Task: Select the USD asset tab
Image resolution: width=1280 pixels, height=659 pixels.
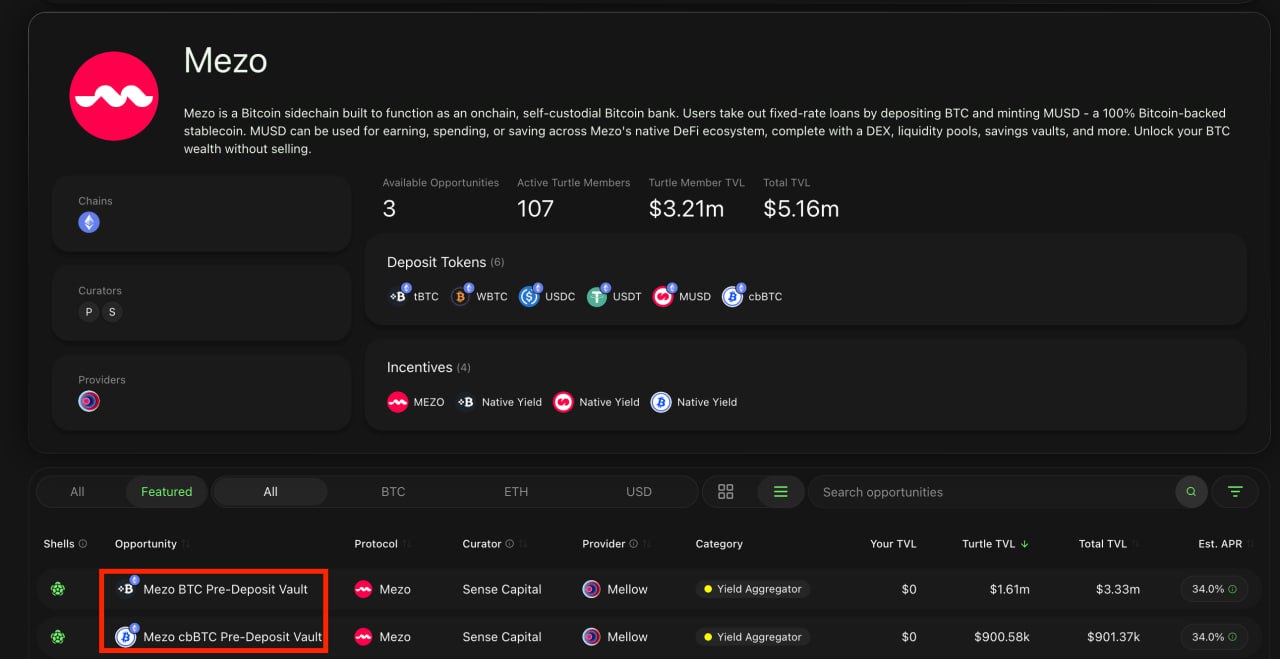Action: coord(639,492)
